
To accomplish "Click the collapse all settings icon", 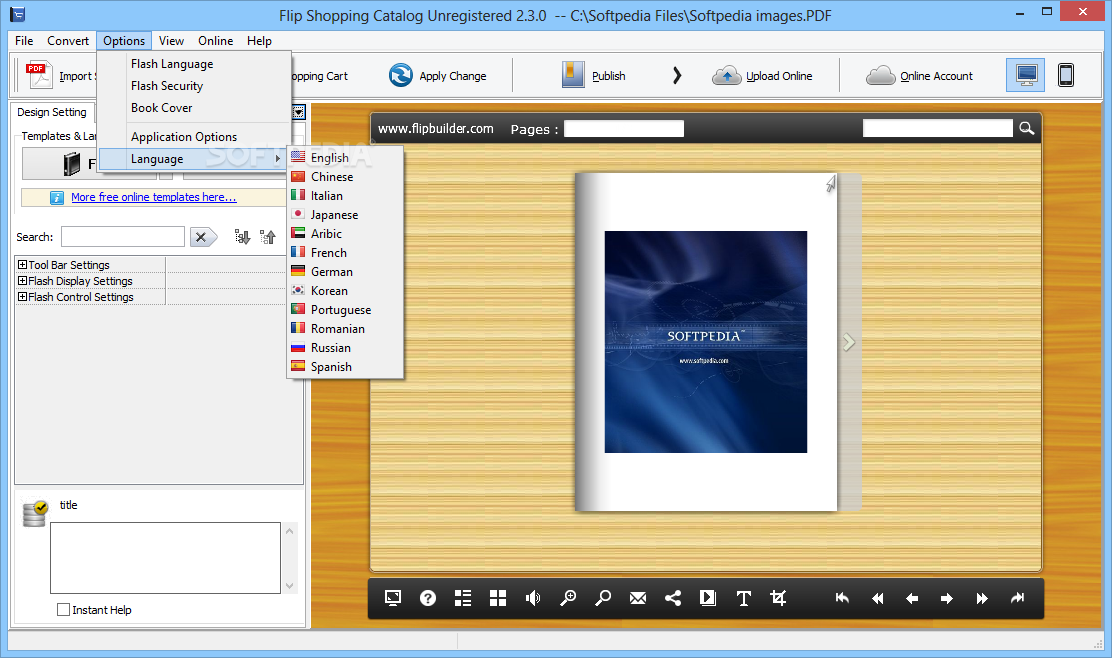I will (x=267, y=237).
